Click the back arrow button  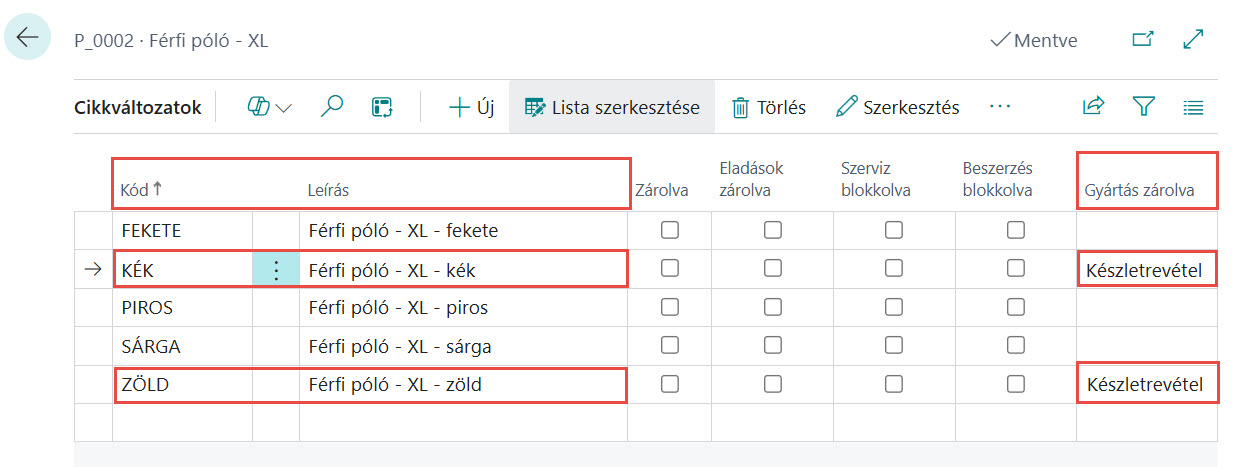point(27,38)
